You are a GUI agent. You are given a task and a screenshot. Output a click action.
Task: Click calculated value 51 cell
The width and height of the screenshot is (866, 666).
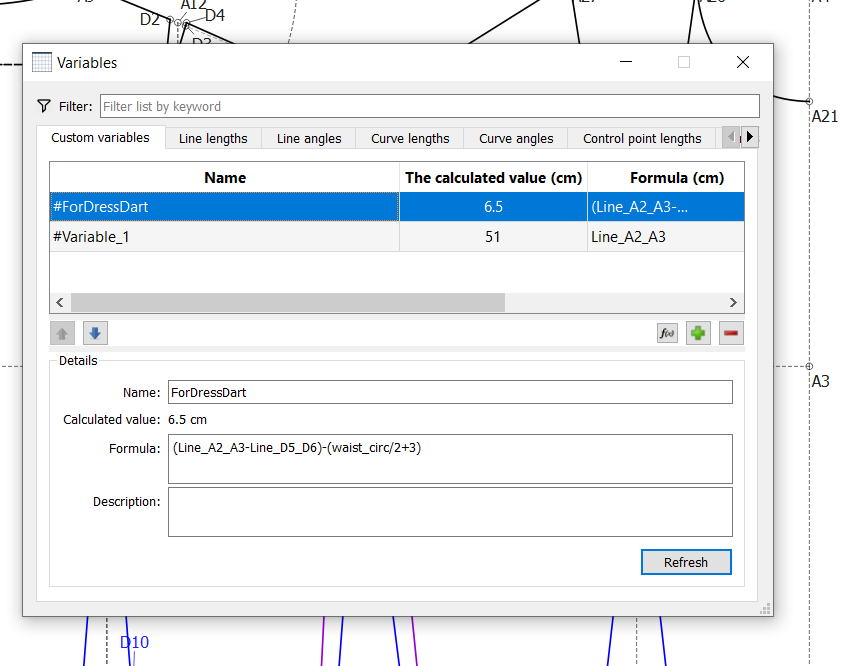click(493, 237)
